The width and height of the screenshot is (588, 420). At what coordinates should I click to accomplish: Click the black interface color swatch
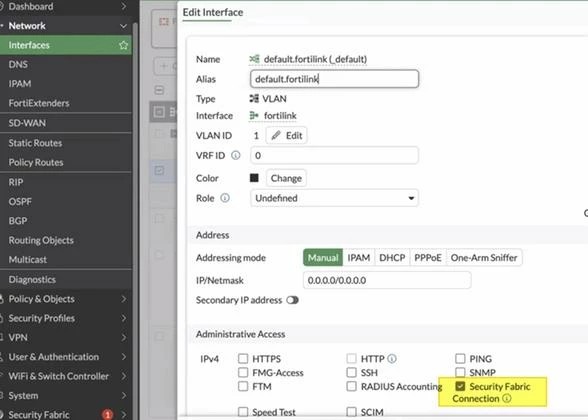(x=254, y=178)
